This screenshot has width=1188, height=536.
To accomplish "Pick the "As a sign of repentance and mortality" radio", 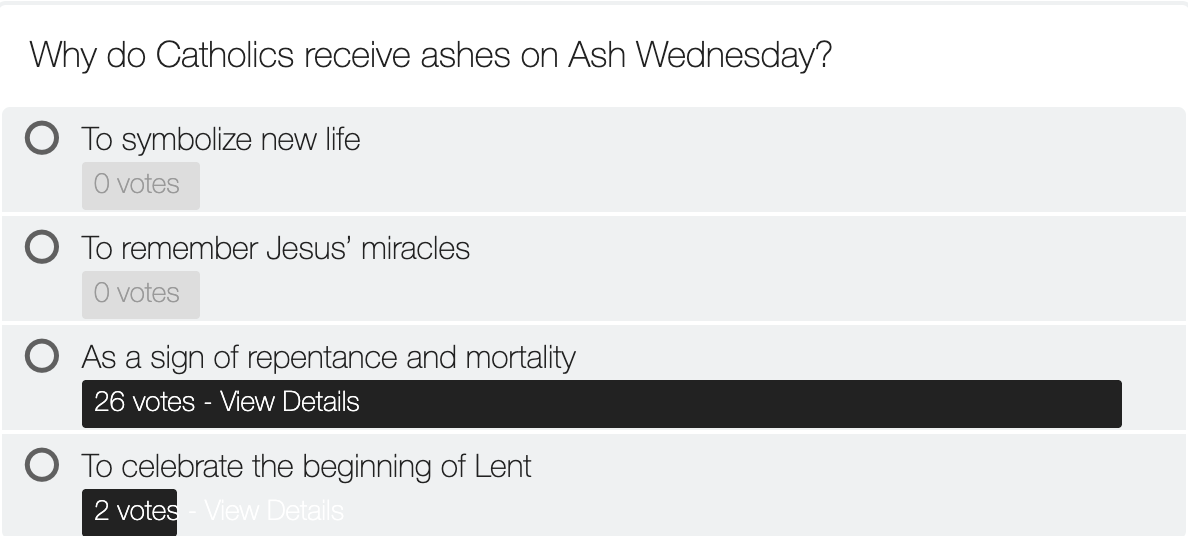I will point(42,356).
